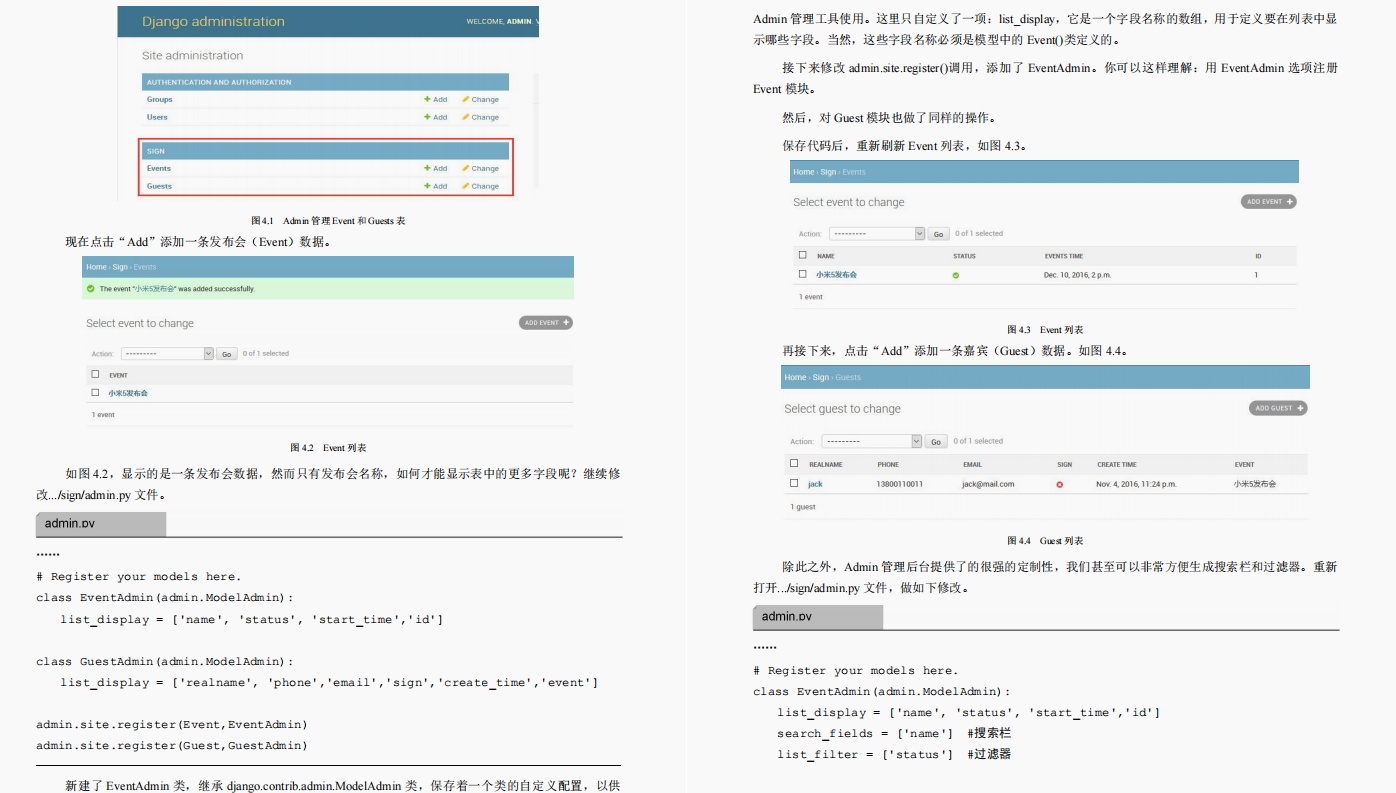Viewport: 1396px width, 793px height.
Task: Click the Home breadcrumb above Select guest to change
Action: tap(795, 377)
